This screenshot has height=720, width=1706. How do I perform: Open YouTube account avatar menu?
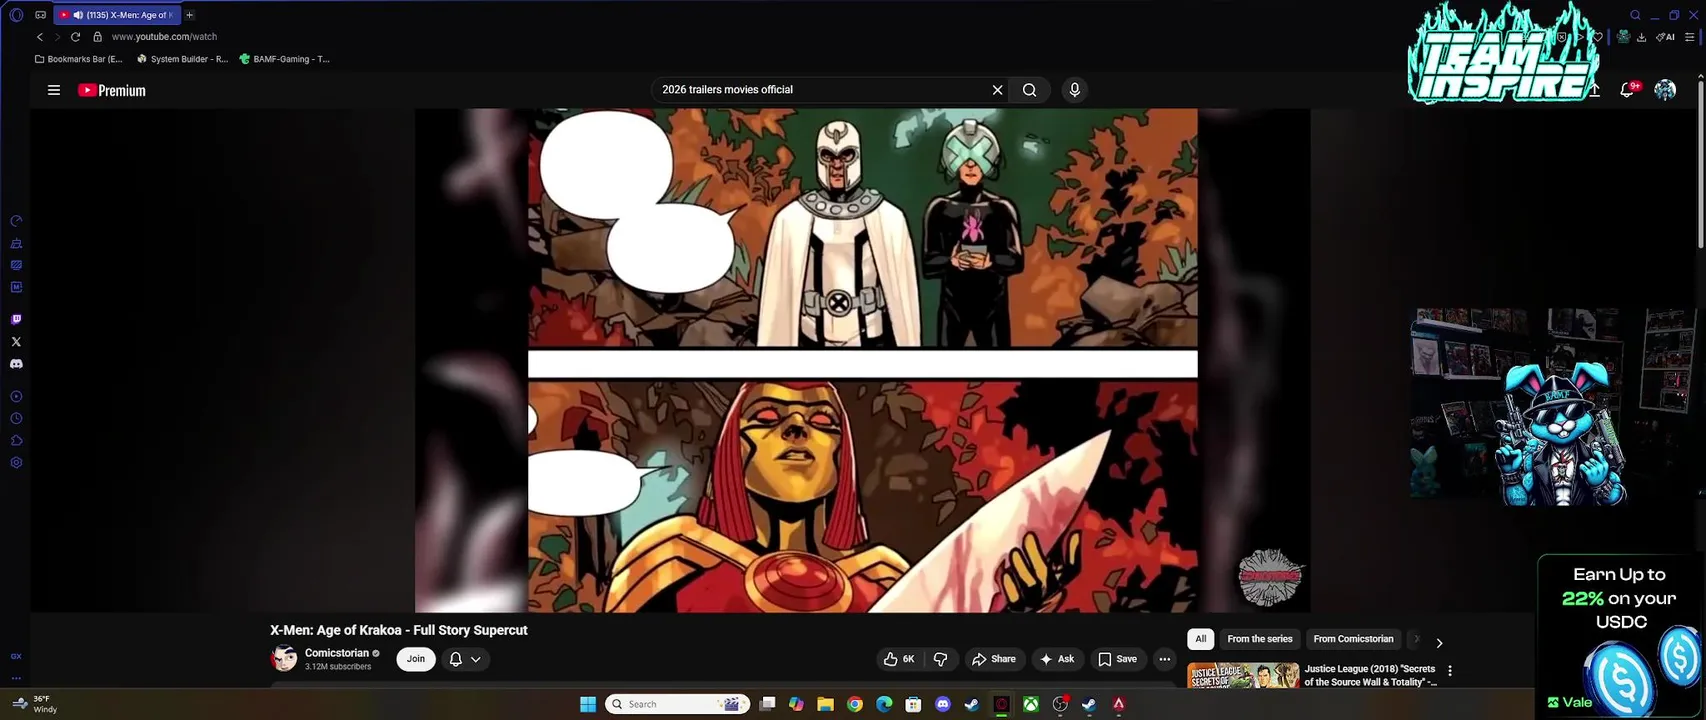[x=1665, y=90]
